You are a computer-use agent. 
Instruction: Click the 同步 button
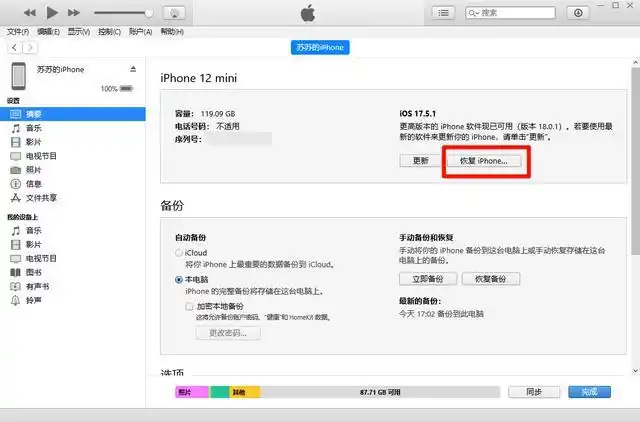tap(534, 392)
